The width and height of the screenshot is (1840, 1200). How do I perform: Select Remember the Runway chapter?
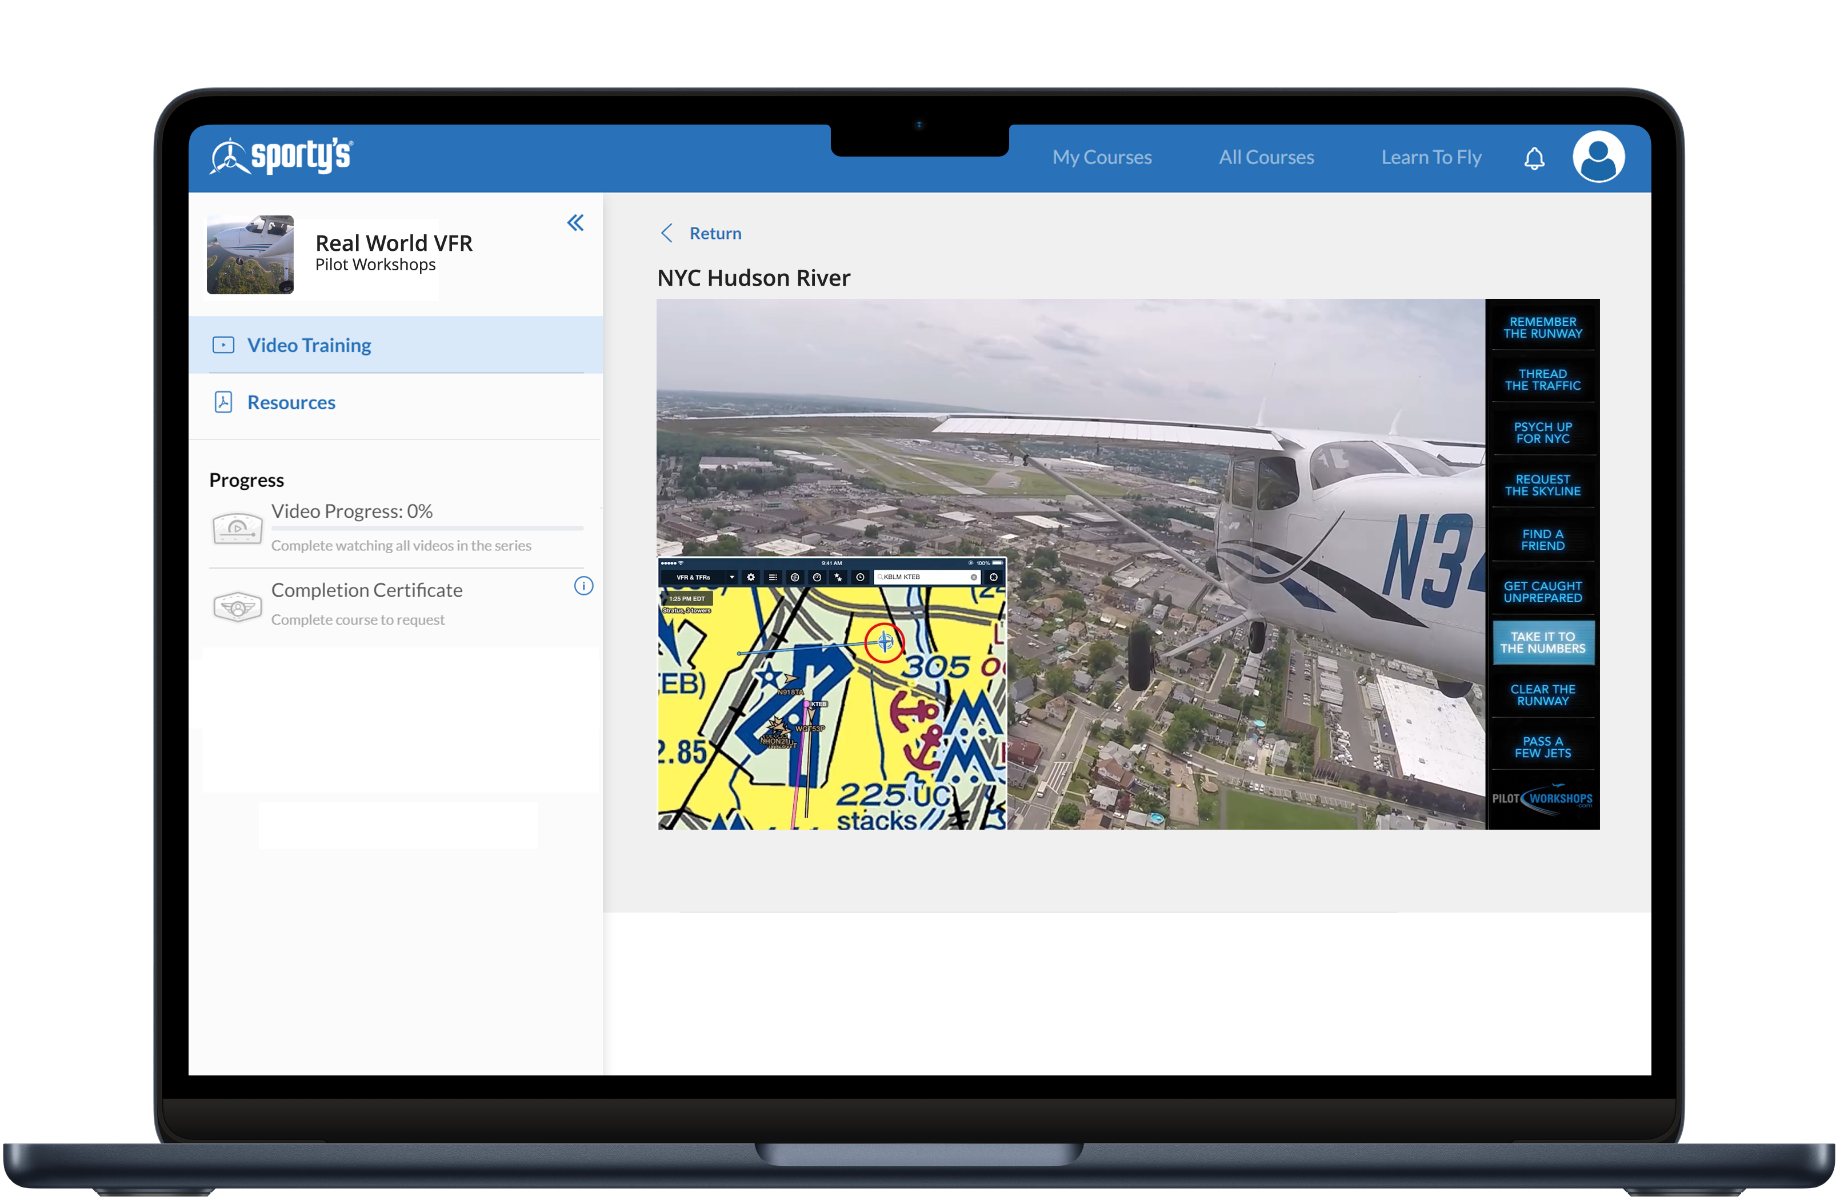pos(1542,328)
